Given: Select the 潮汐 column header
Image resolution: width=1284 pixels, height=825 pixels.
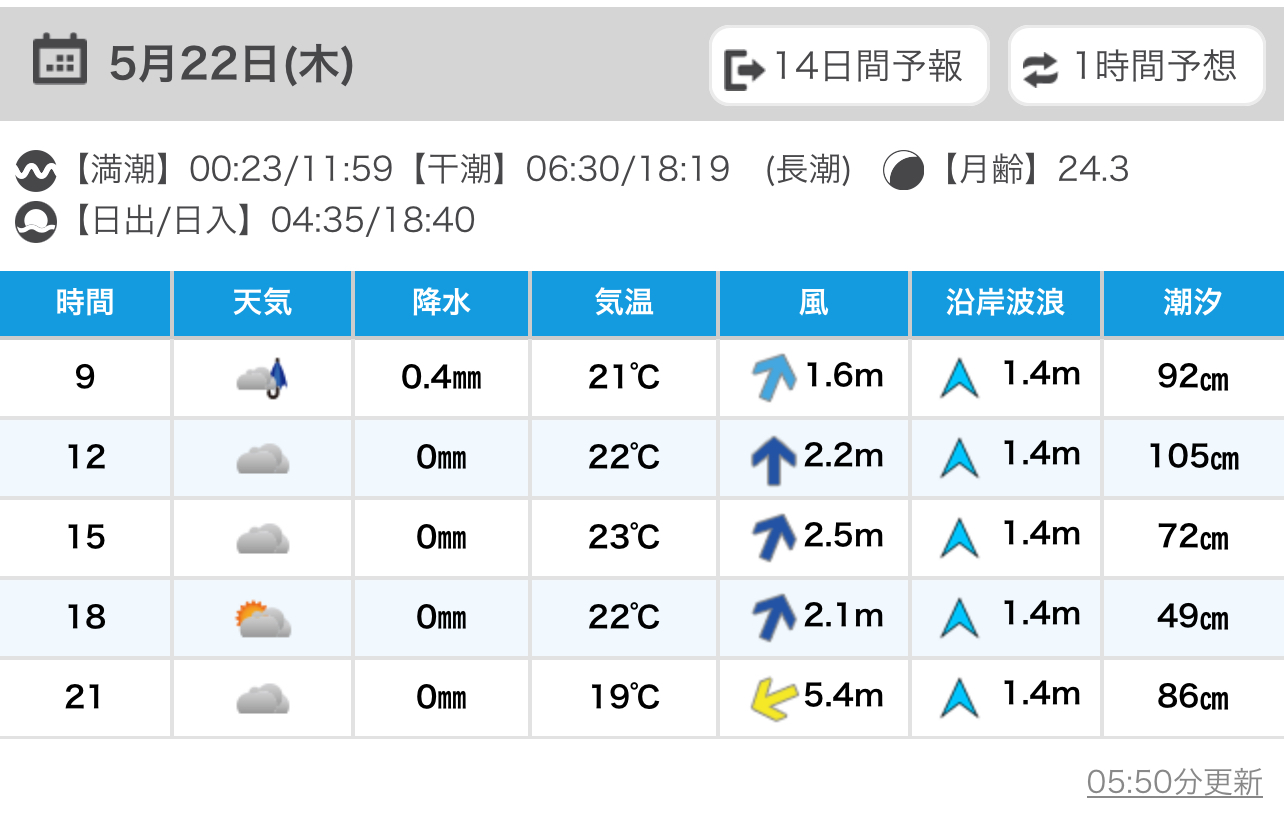Looking at the screenshot, I should click(1194, 303).
